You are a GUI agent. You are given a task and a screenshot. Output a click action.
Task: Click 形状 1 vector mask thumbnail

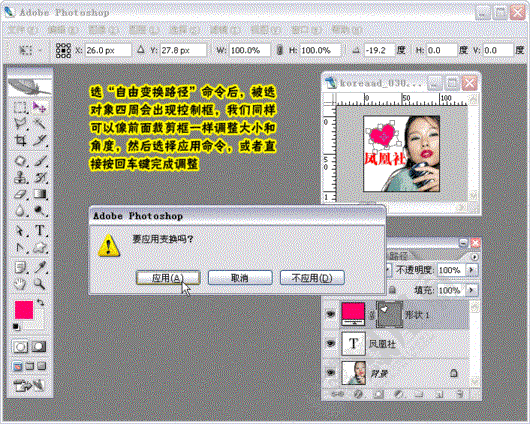tap(390, 314)
